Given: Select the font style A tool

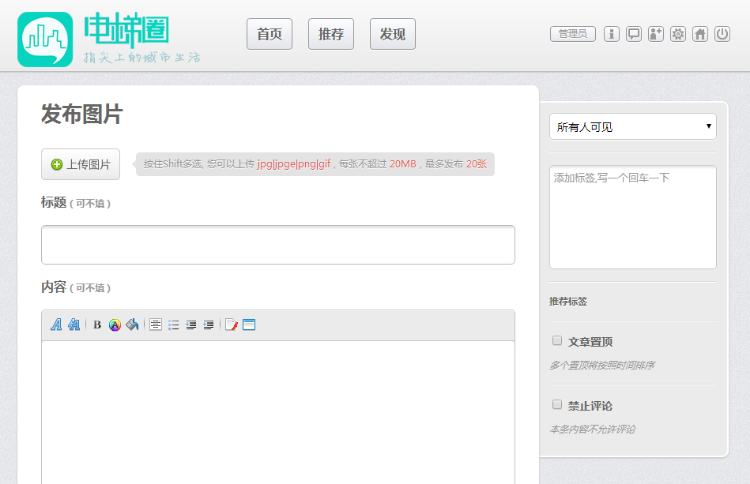Looking at the screenshot, I should click(x=56, y=325).
